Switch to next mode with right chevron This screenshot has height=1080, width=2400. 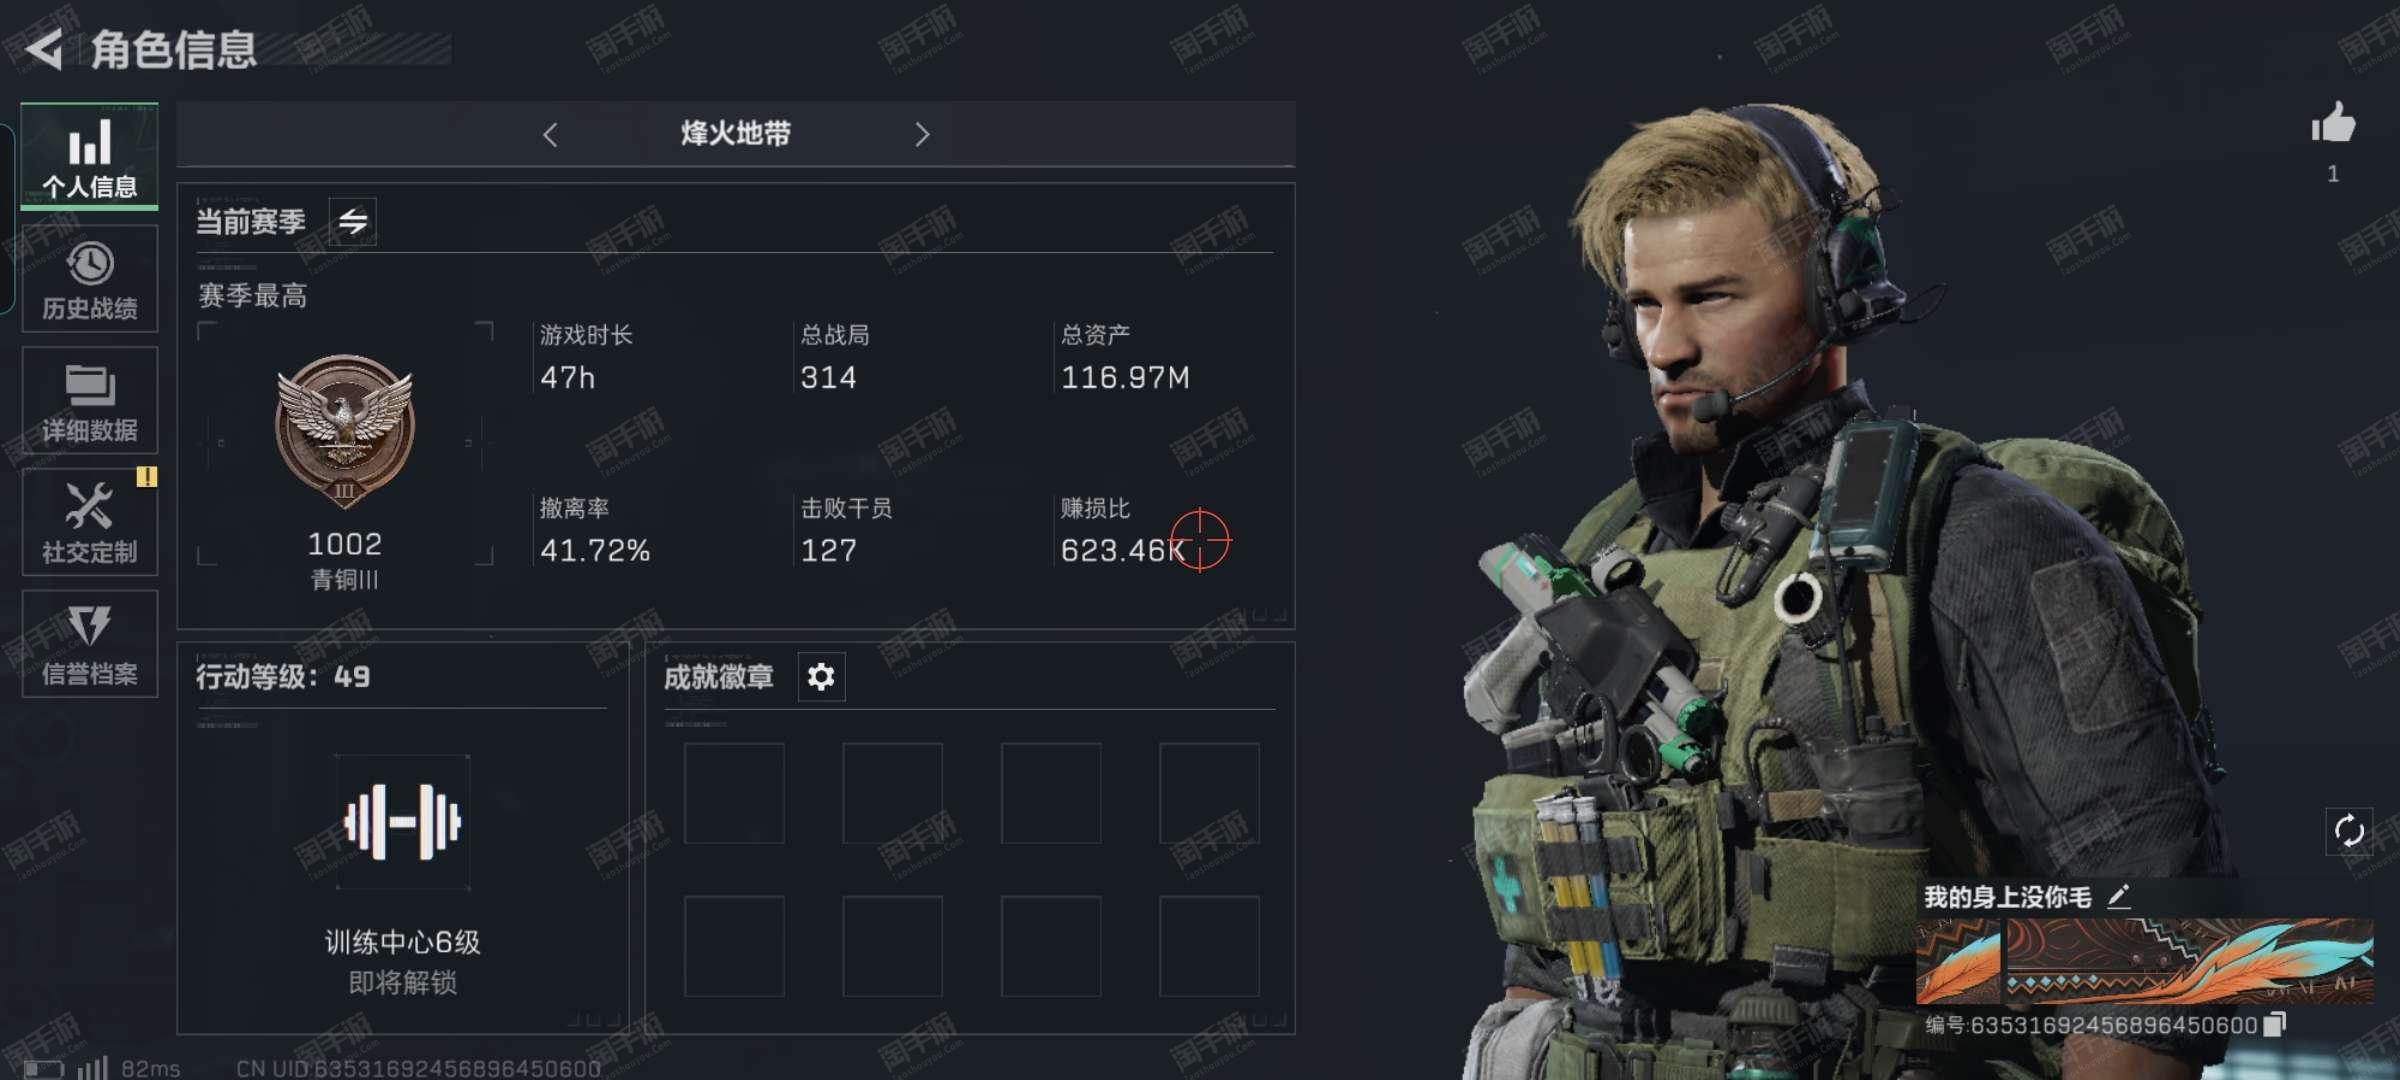pos(922,134)
